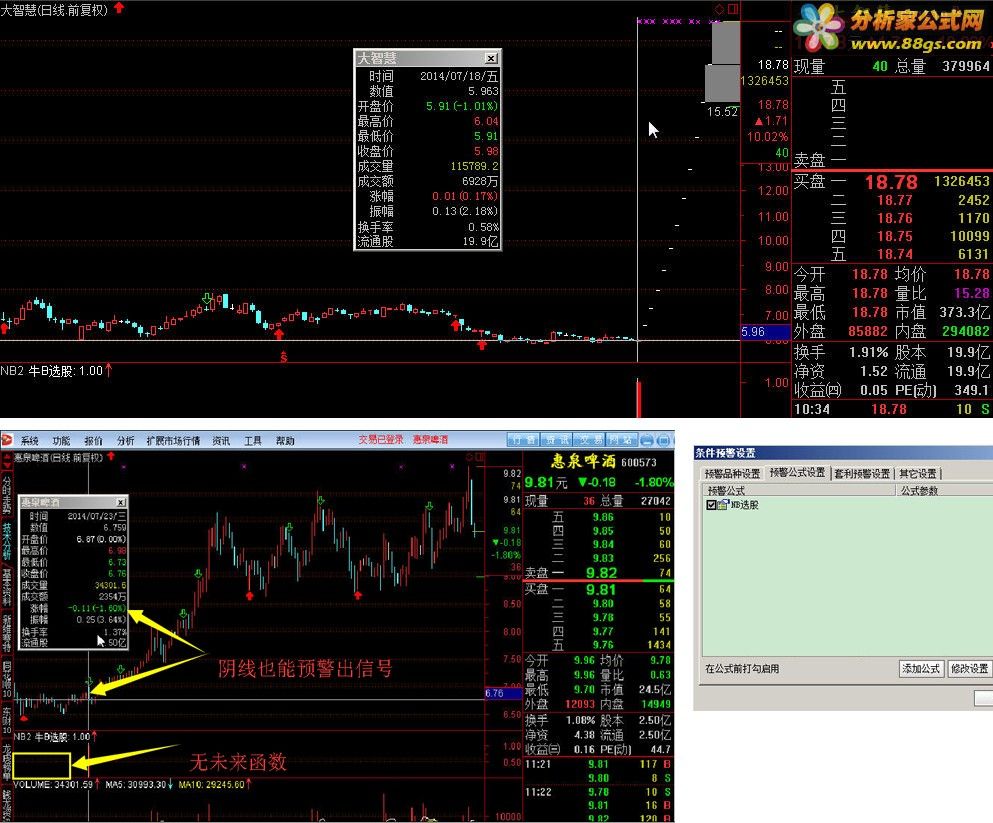Click the blue arrow after MA5: 30993.30

pyautogui.click(x=171, y=784)
